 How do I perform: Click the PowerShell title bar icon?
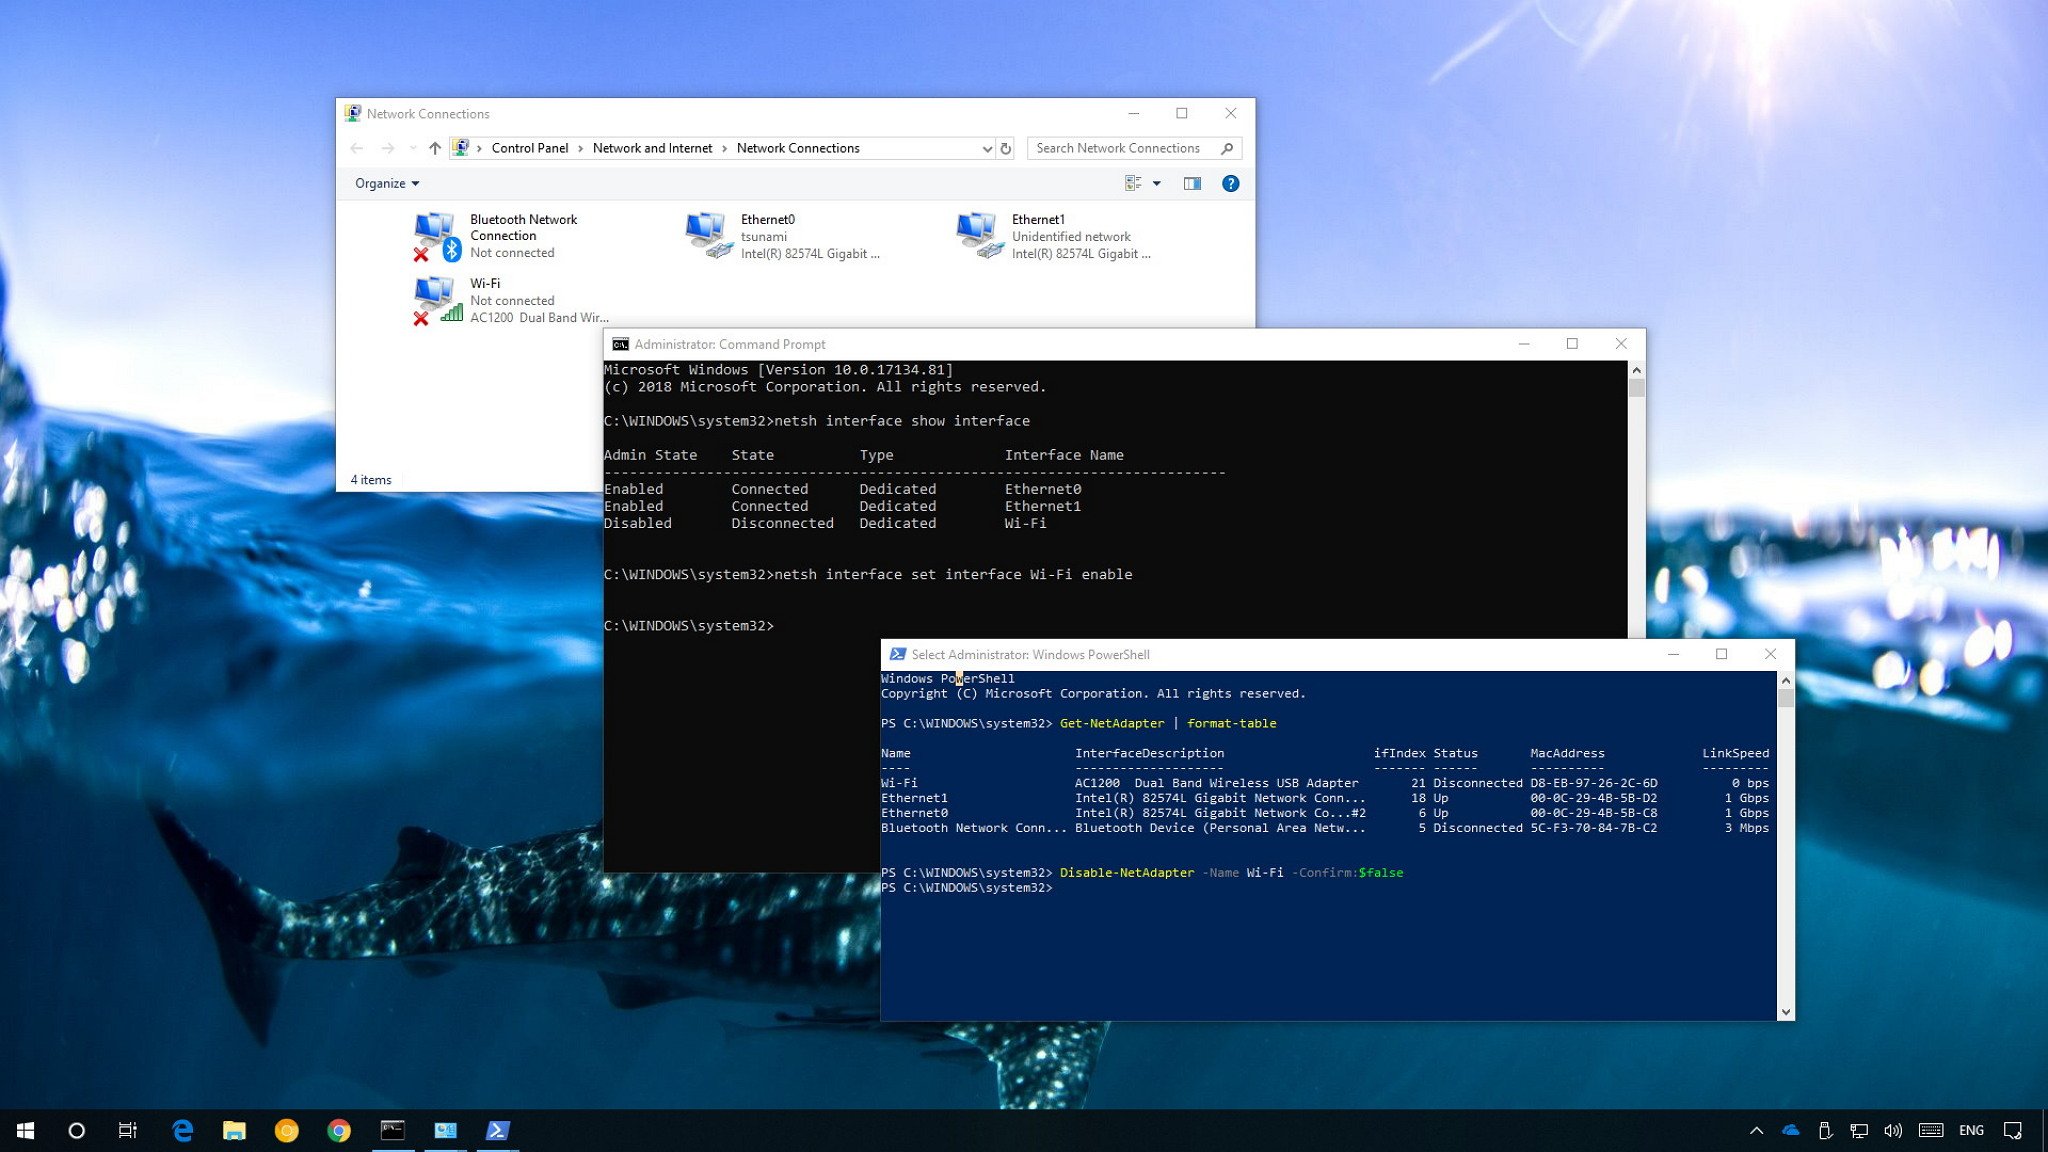pos(897,654)
